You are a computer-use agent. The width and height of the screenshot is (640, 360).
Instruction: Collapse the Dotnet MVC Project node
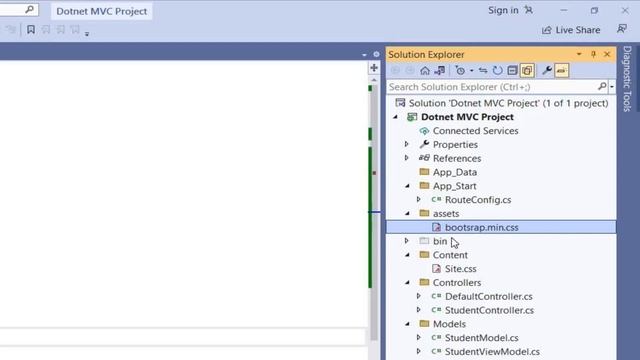(395, 117)
